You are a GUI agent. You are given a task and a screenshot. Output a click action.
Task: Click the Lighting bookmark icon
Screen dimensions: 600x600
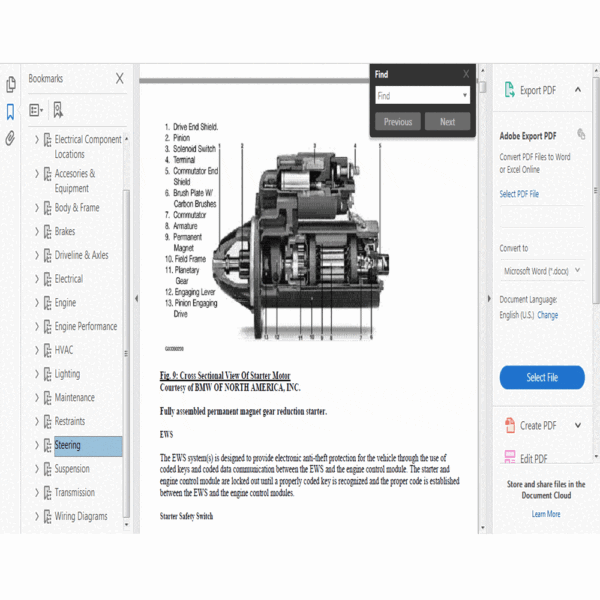(x=47, y=374)
